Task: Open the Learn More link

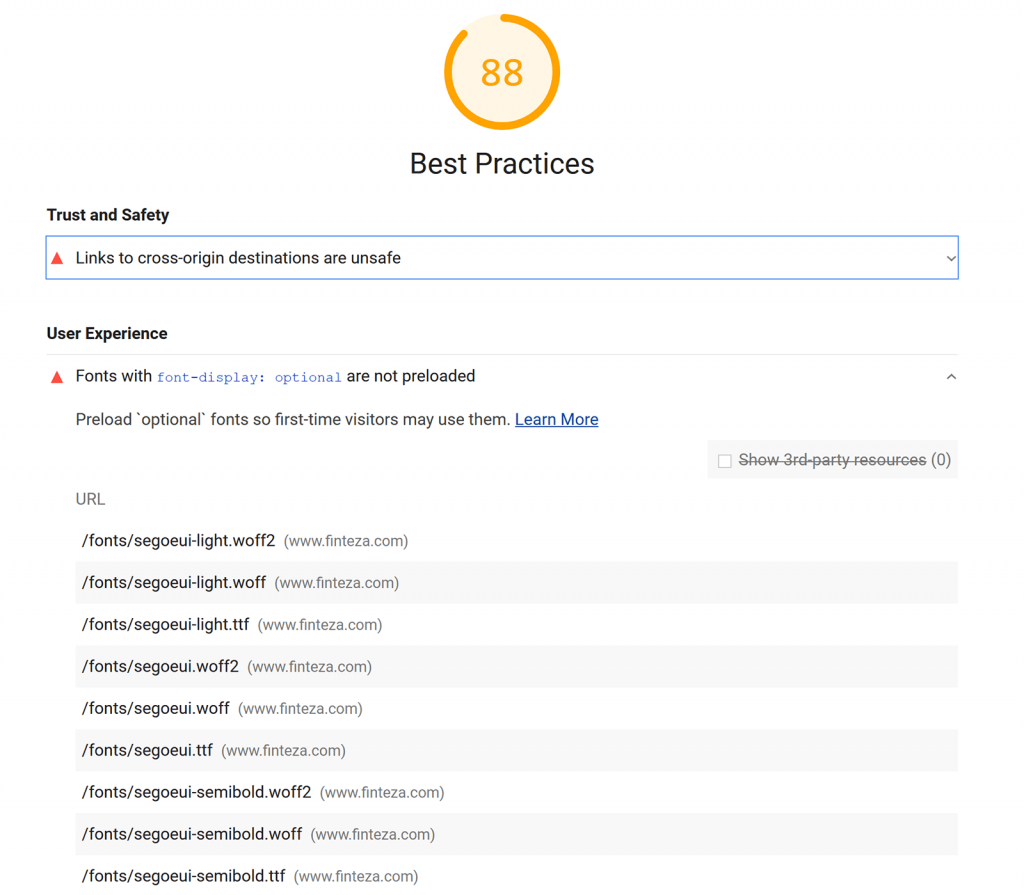Action: [x=556, y=419]
